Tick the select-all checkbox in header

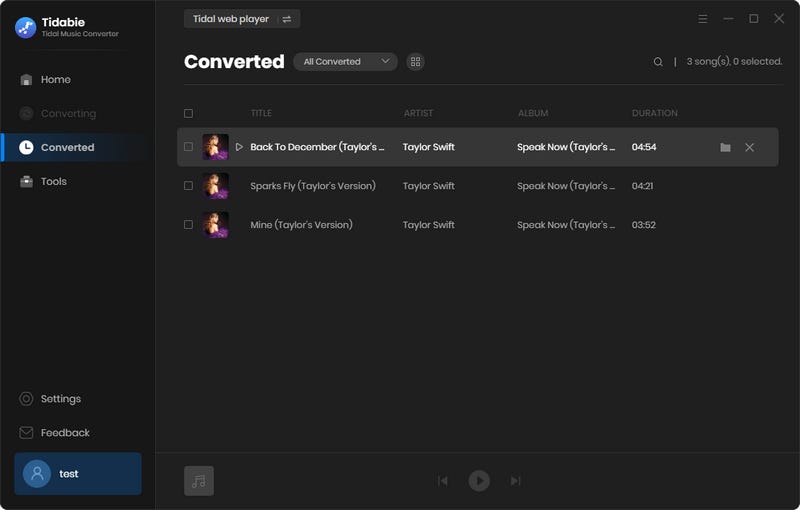[x=188, y=113]
